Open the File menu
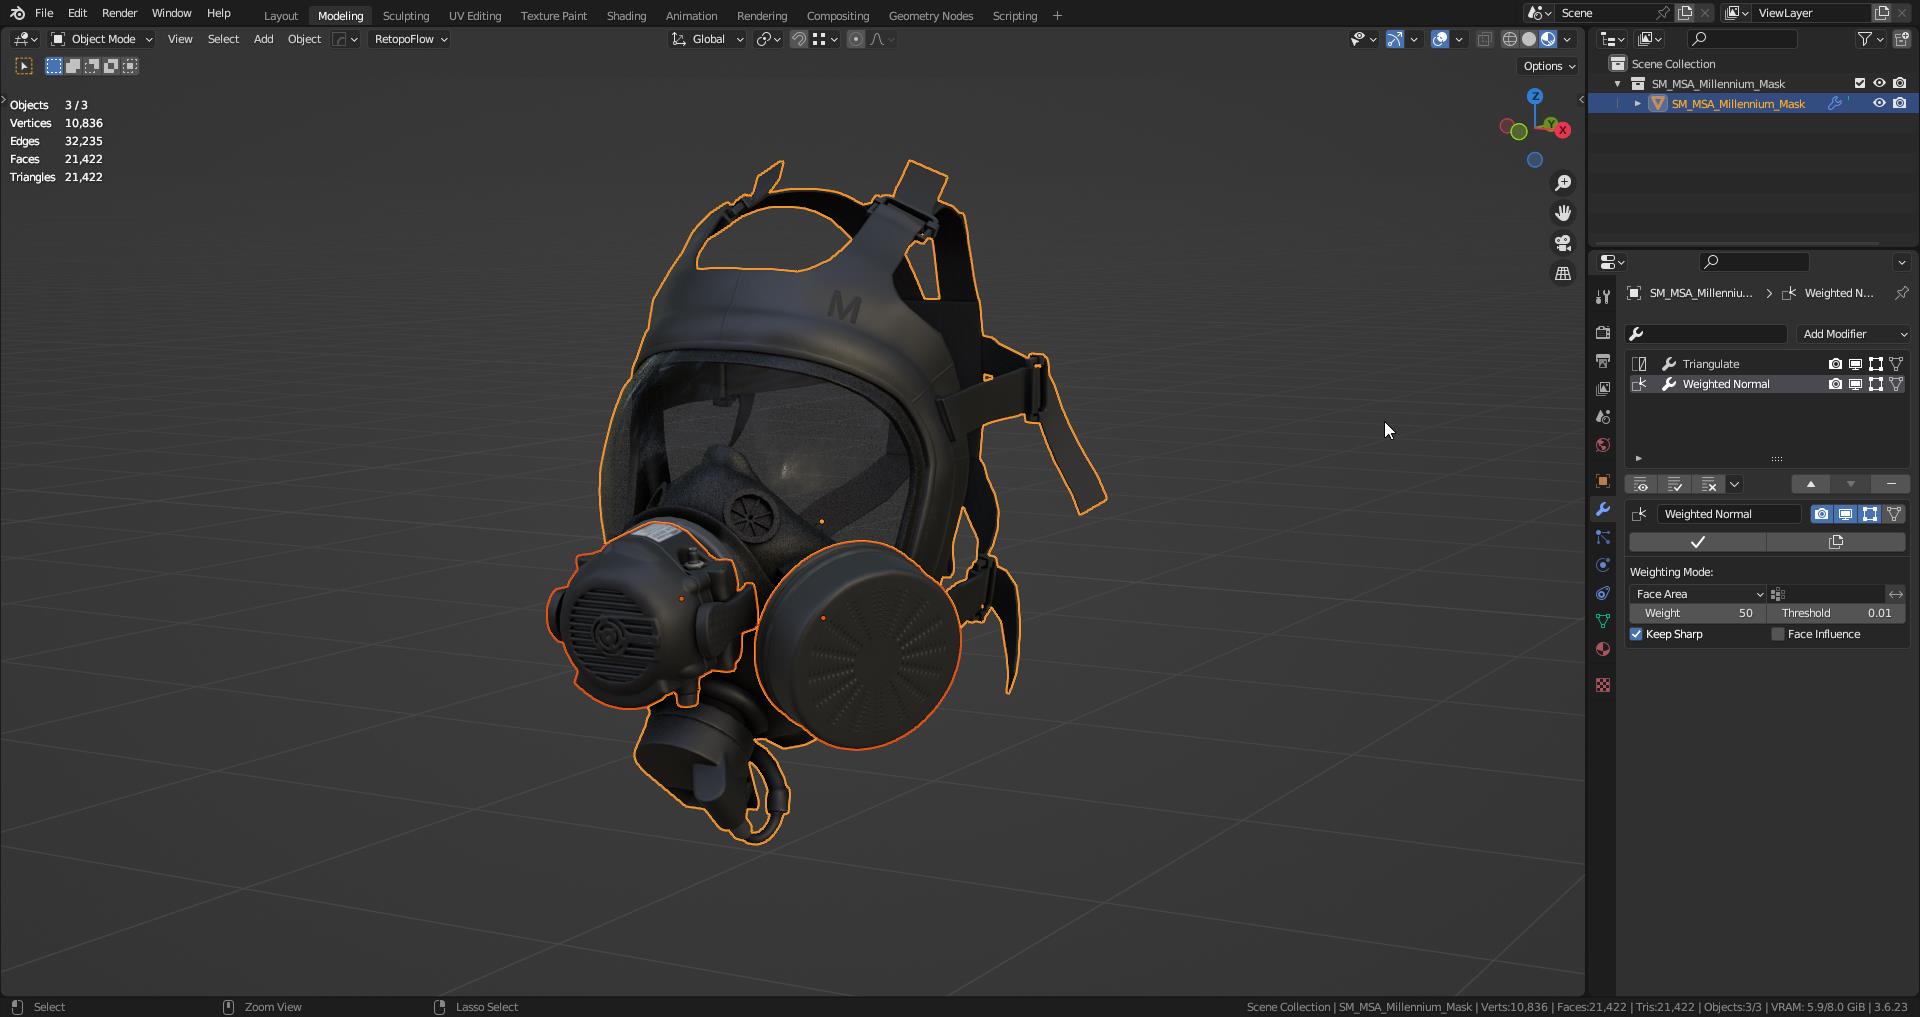 pos(44,13)
